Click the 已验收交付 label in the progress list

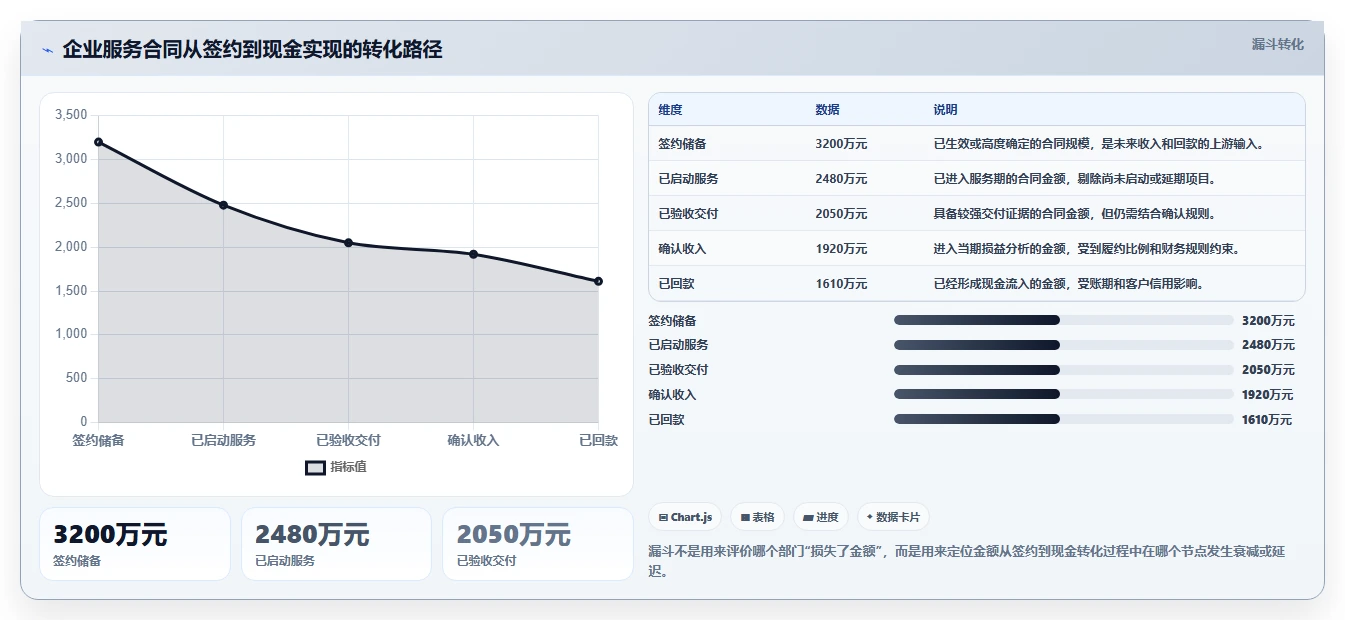[678, 370]
